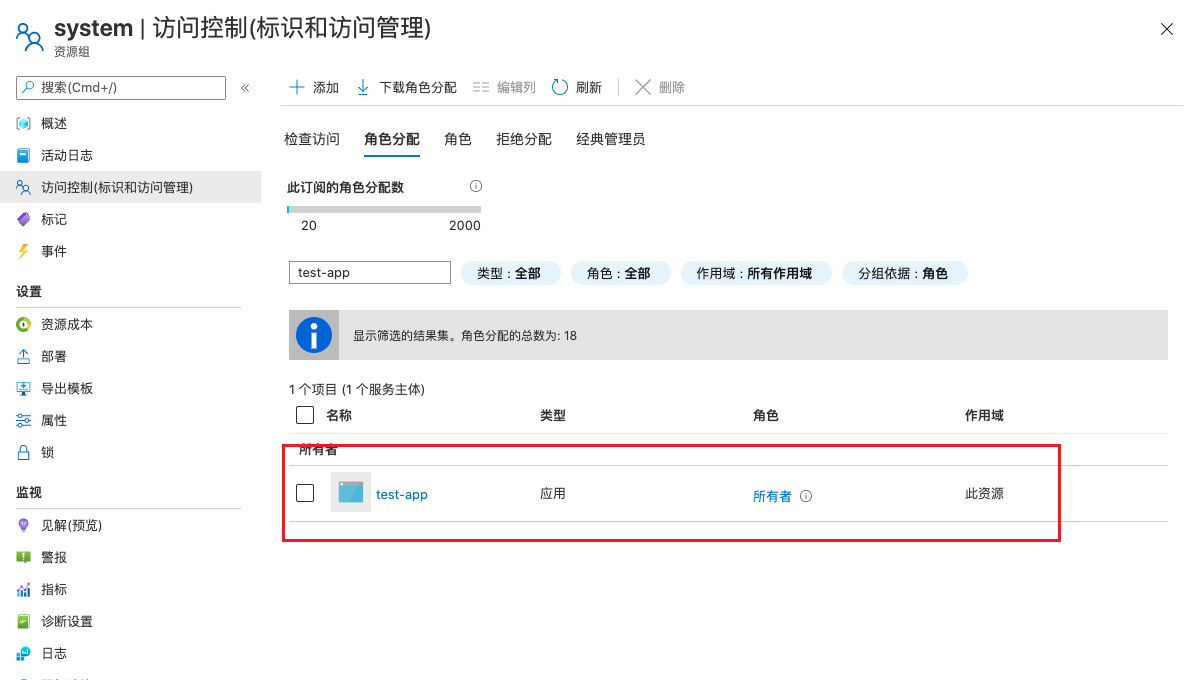
Task: Select the test-app row checkbox
Action: pos(306,493)
